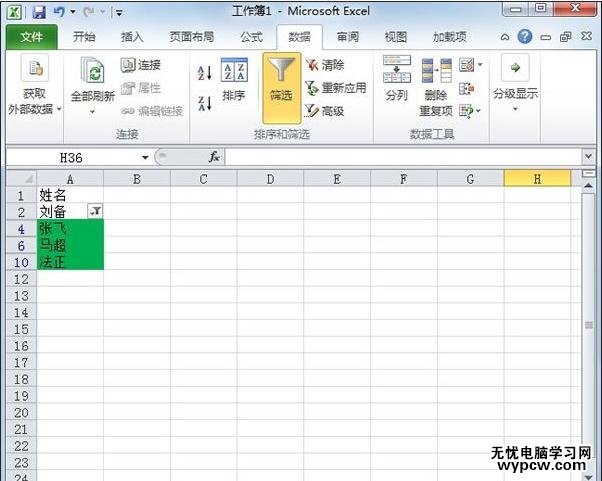Click the select-all corner triangle

point(22,179)
